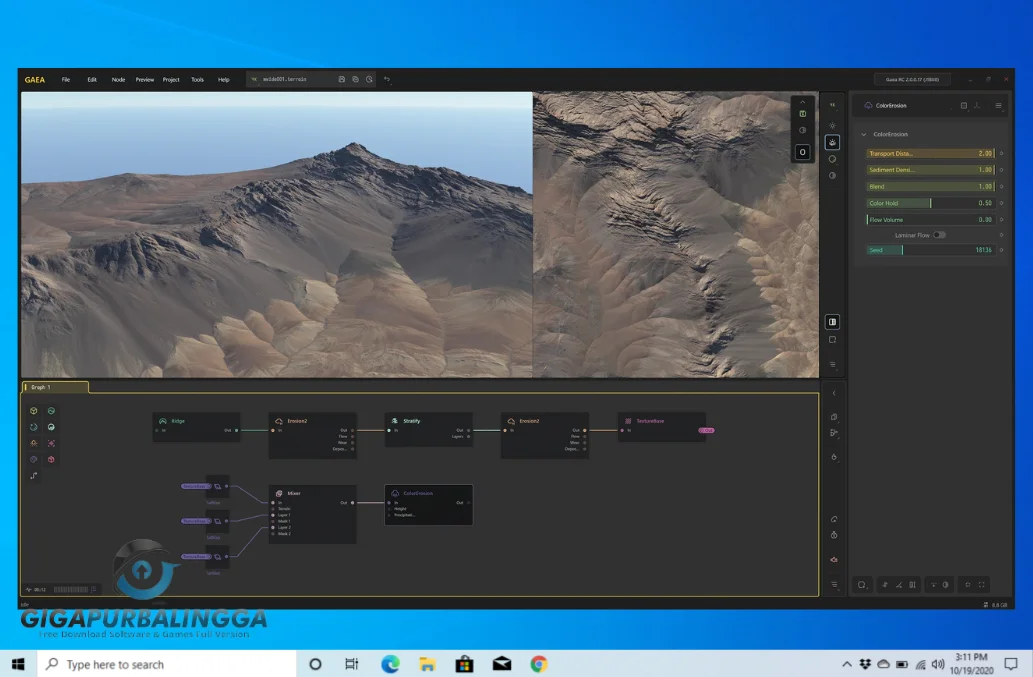Click the red cloud icon in graph sidebar
Screen dimensions: 1033x677
834,559
